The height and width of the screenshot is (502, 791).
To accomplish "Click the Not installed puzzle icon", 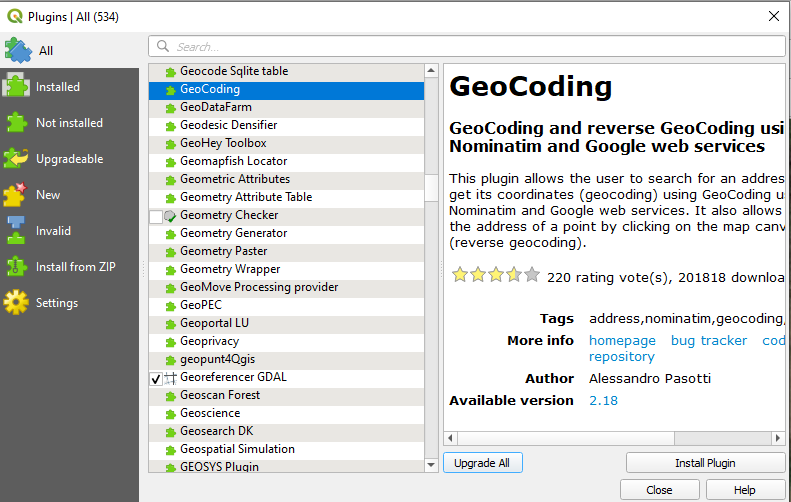I will click(16, 123).
